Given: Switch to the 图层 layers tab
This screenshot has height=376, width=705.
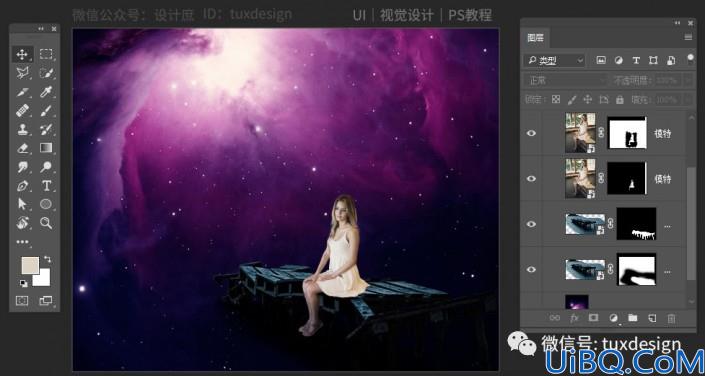Looking at the screenshot, I should [535, 38].
